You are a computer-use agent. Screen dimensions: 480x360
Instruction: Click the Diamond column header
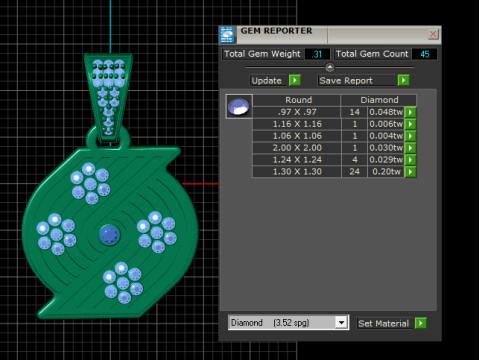tap(379, 100)
